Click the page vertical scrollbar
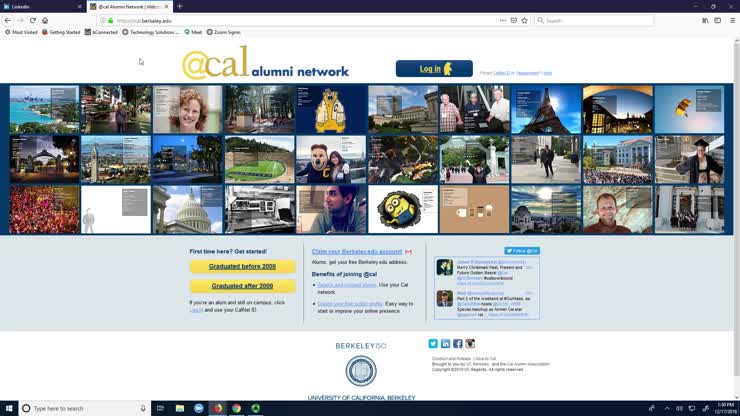This screenshot has width=740, height=416. pyautogui.click(x=737, y=208)
